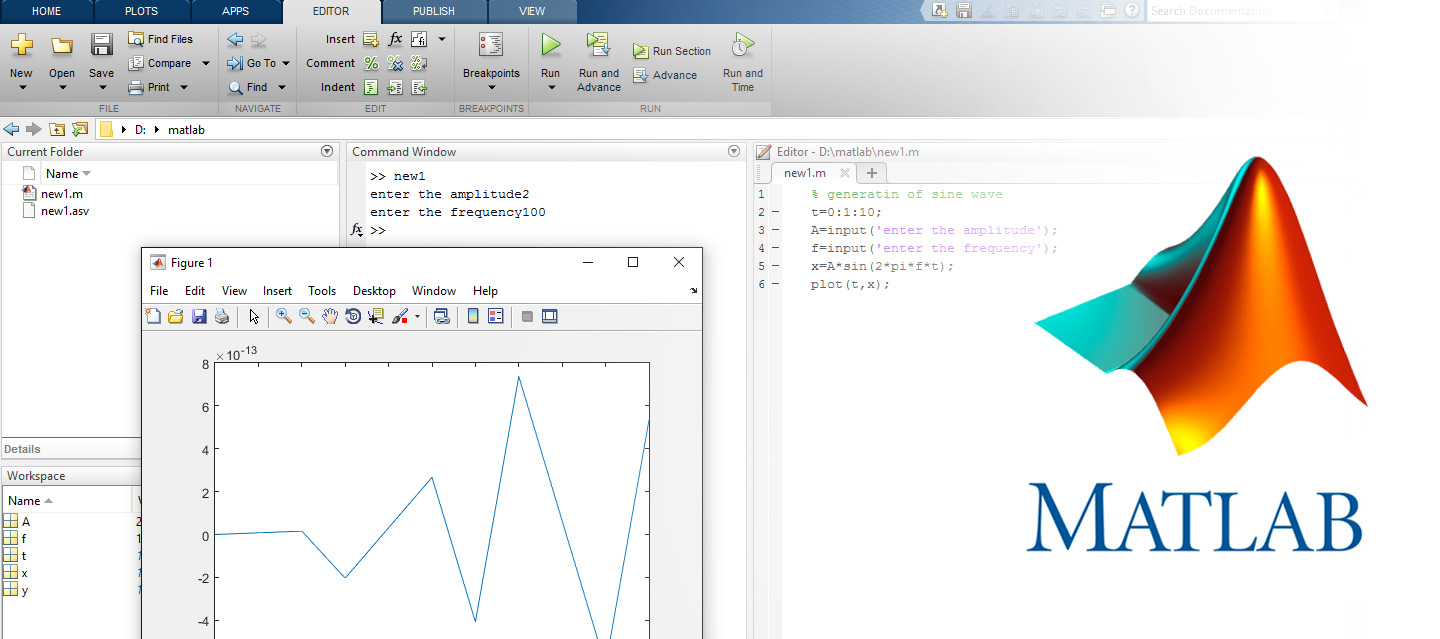This screenshot has height=639, width=1440.
Task: Switch to the PUBLISH tab
Action: click(433, 12)
